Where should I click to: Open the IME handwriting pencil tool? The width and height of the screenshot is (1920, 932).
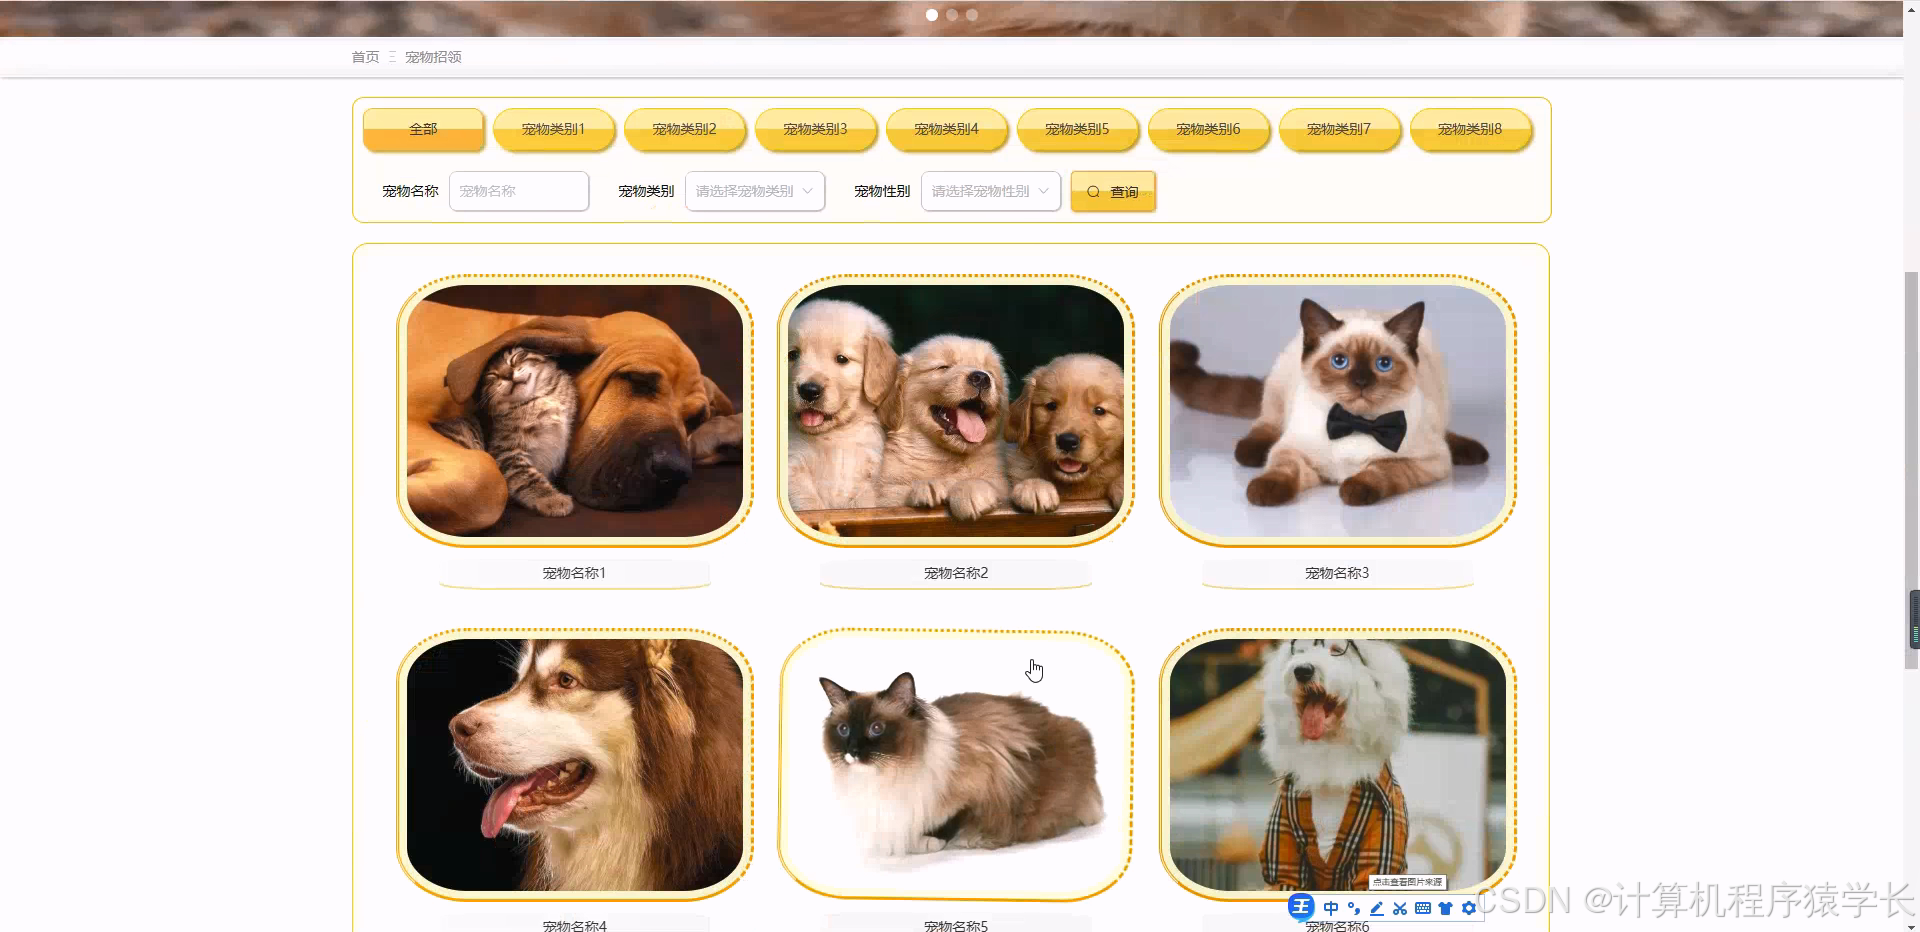point(1377,908)
